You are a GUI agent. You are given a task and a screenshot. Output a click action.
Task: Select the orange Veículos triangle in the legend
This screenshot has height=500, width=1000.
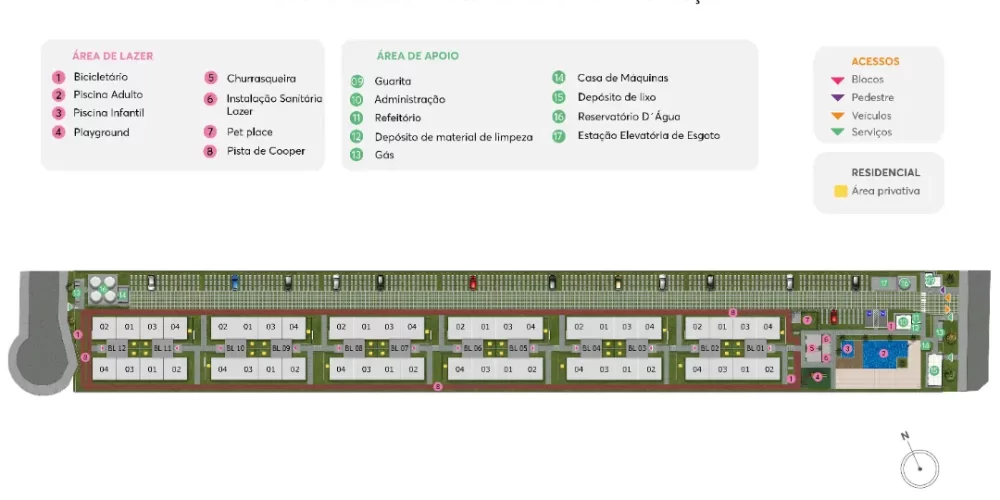[x=838, y=115]
